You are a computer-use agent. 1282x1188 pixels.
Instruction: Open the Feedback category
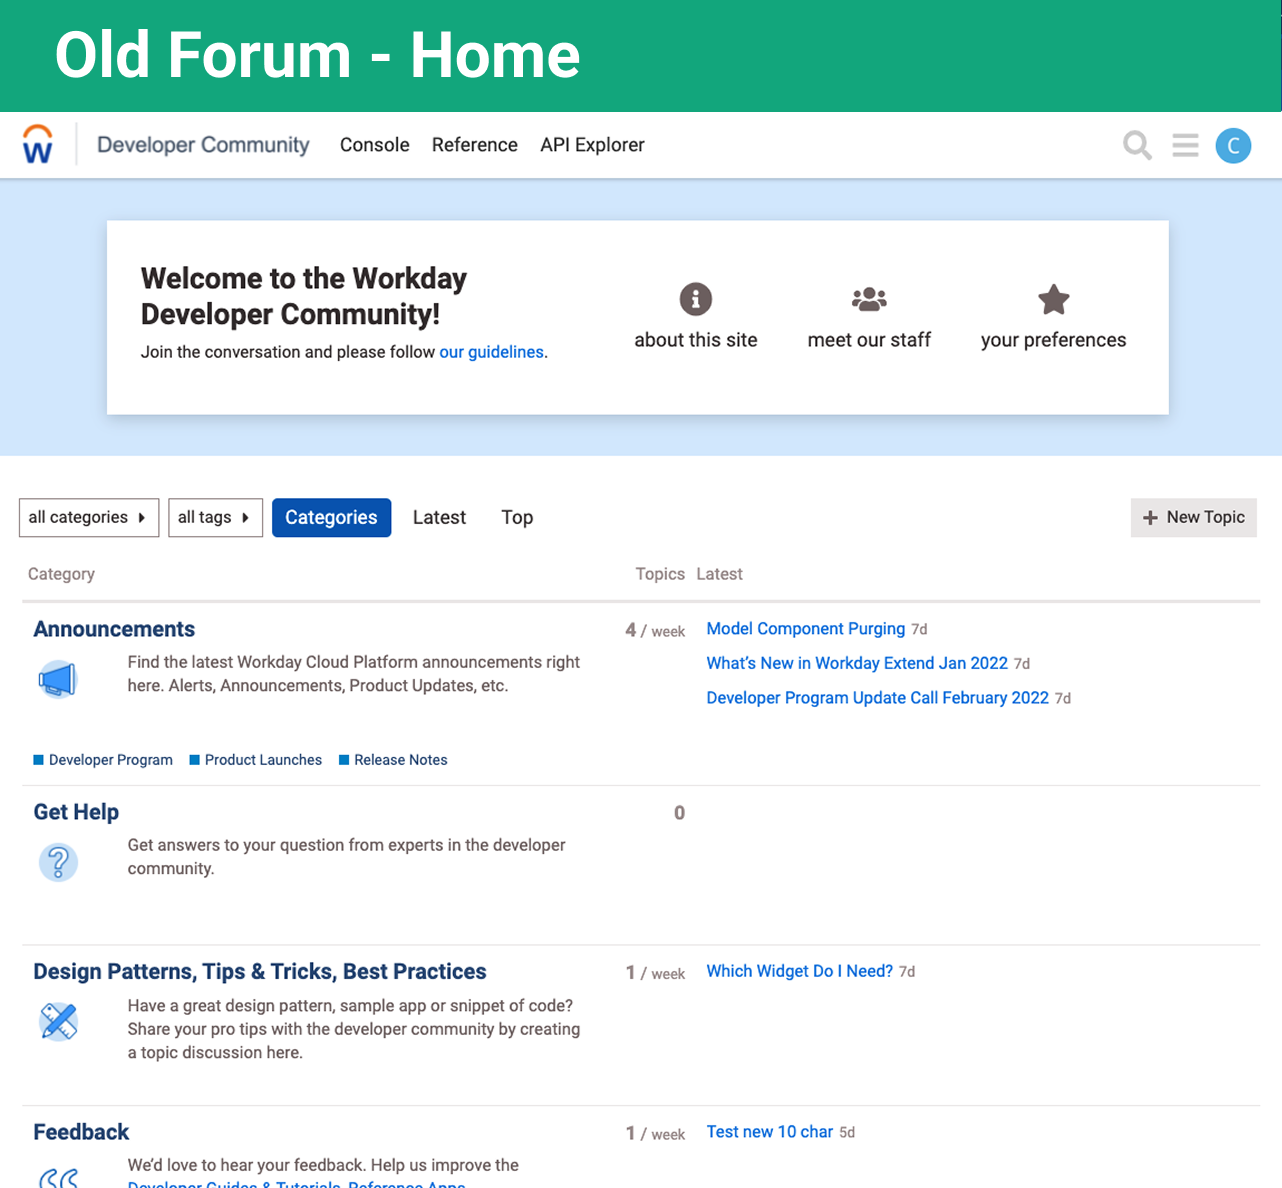coord(81,1132)
